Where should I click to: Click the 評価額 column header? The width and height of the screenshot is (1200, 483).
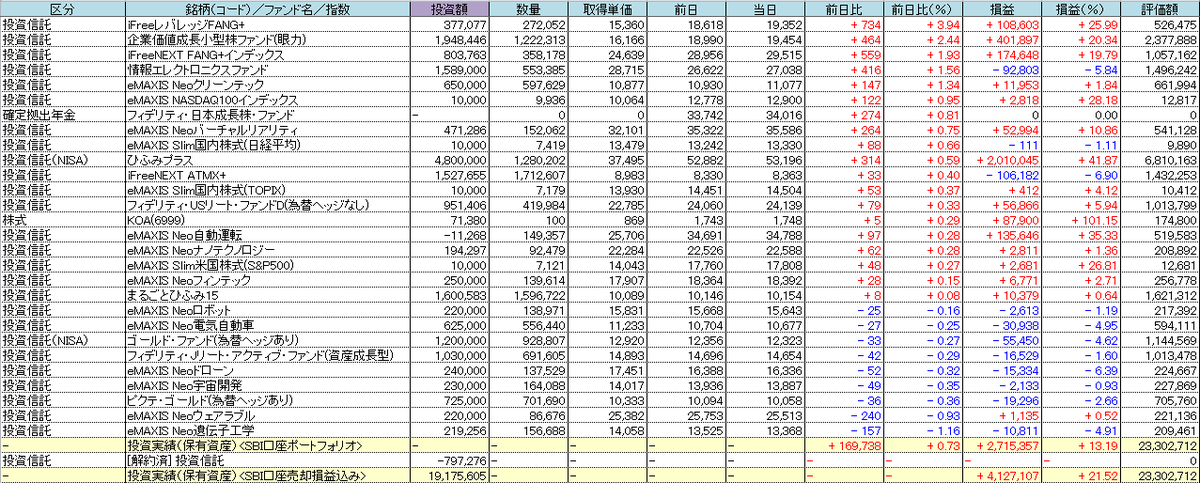[1159, 7]
